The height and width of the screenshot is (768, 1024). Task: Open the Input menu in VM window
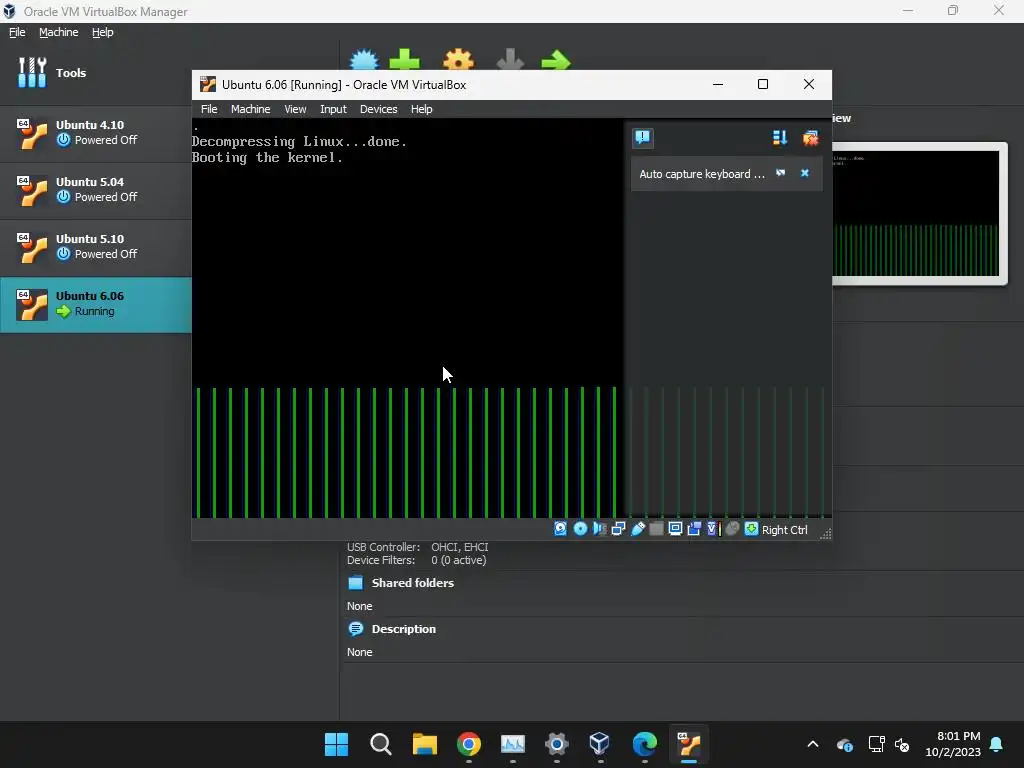[333, 109]
